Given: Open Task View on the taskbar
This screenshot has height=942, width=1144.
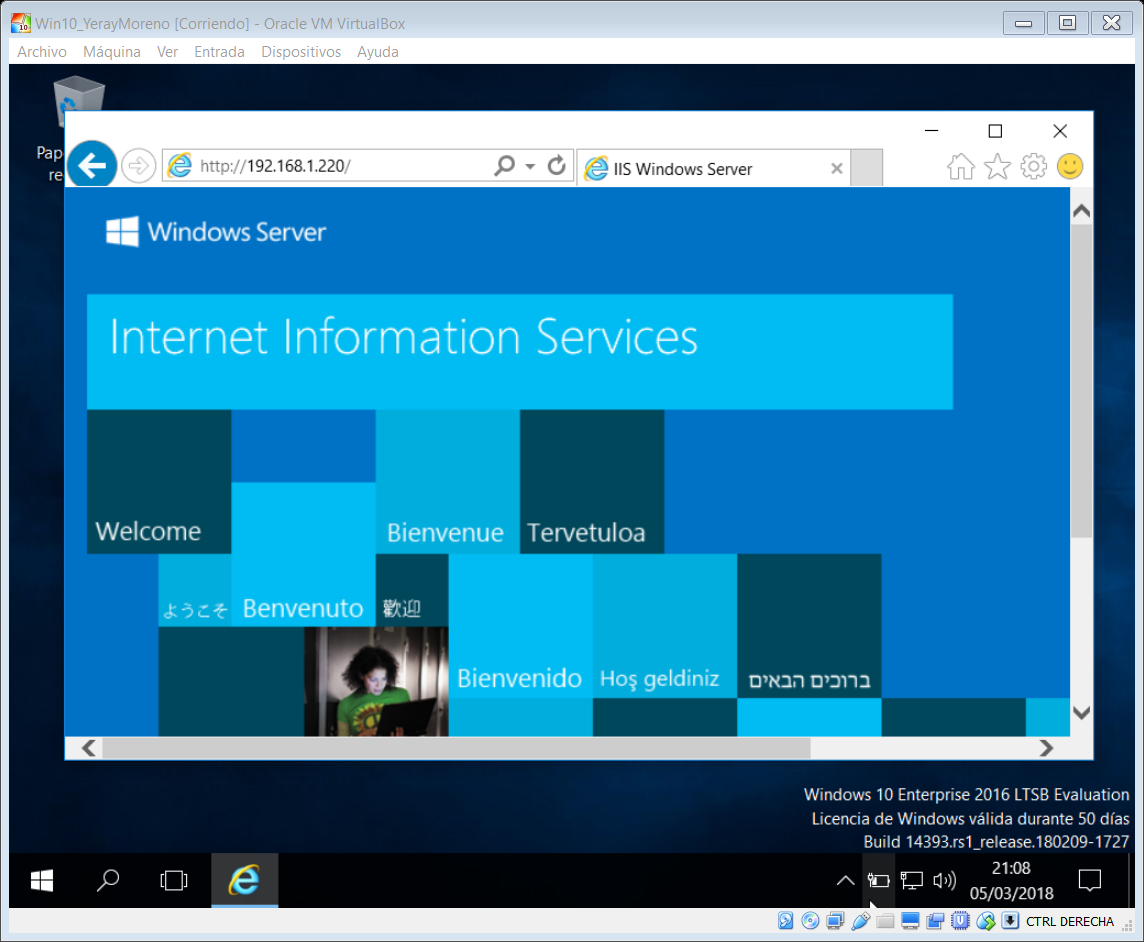Looking at the screenshot, I should point(174,881).
